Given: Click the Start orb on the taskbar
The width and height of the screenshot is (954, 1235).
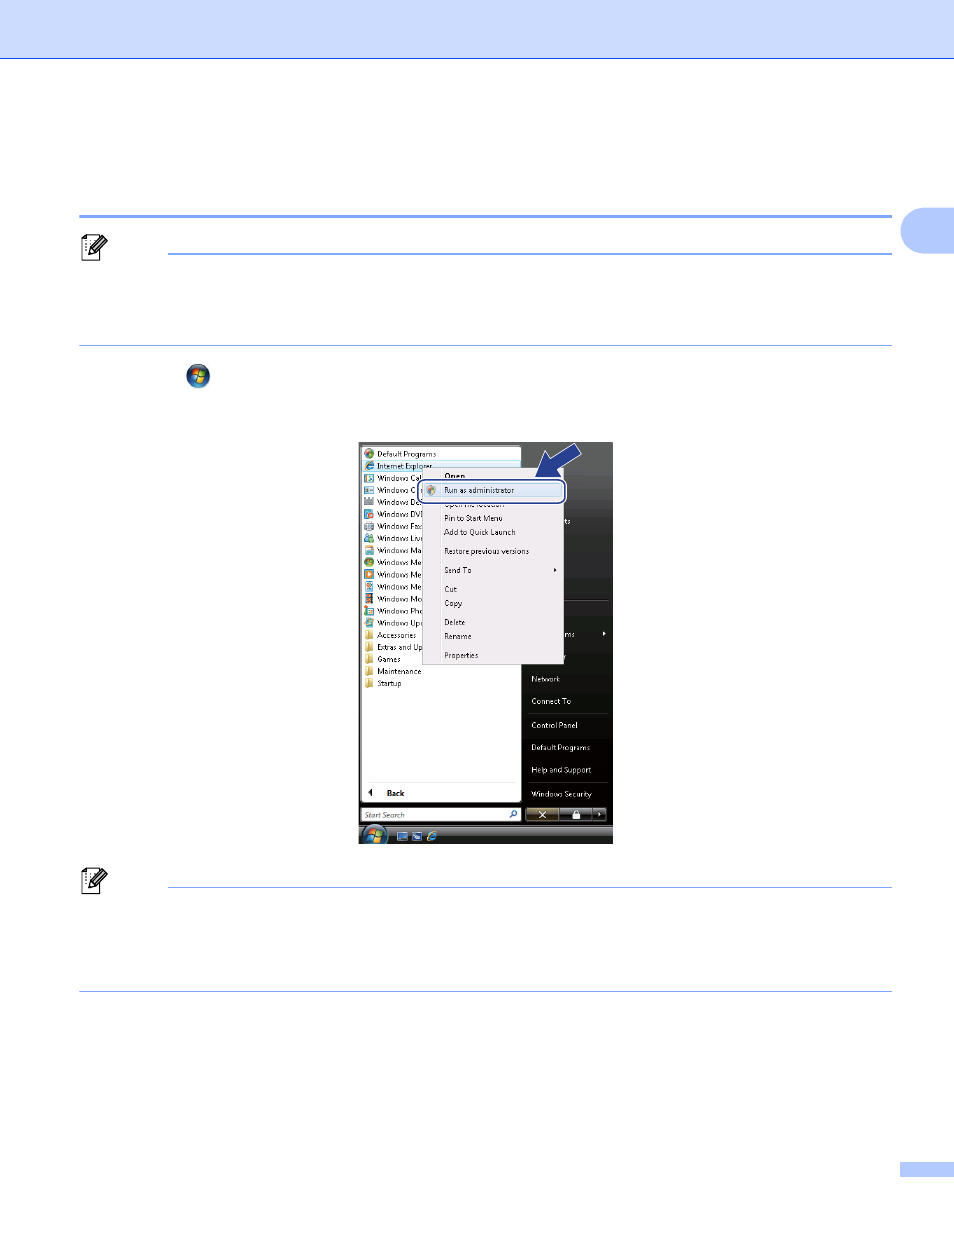Looking at the screenshot, I should [x=374, y=835].
